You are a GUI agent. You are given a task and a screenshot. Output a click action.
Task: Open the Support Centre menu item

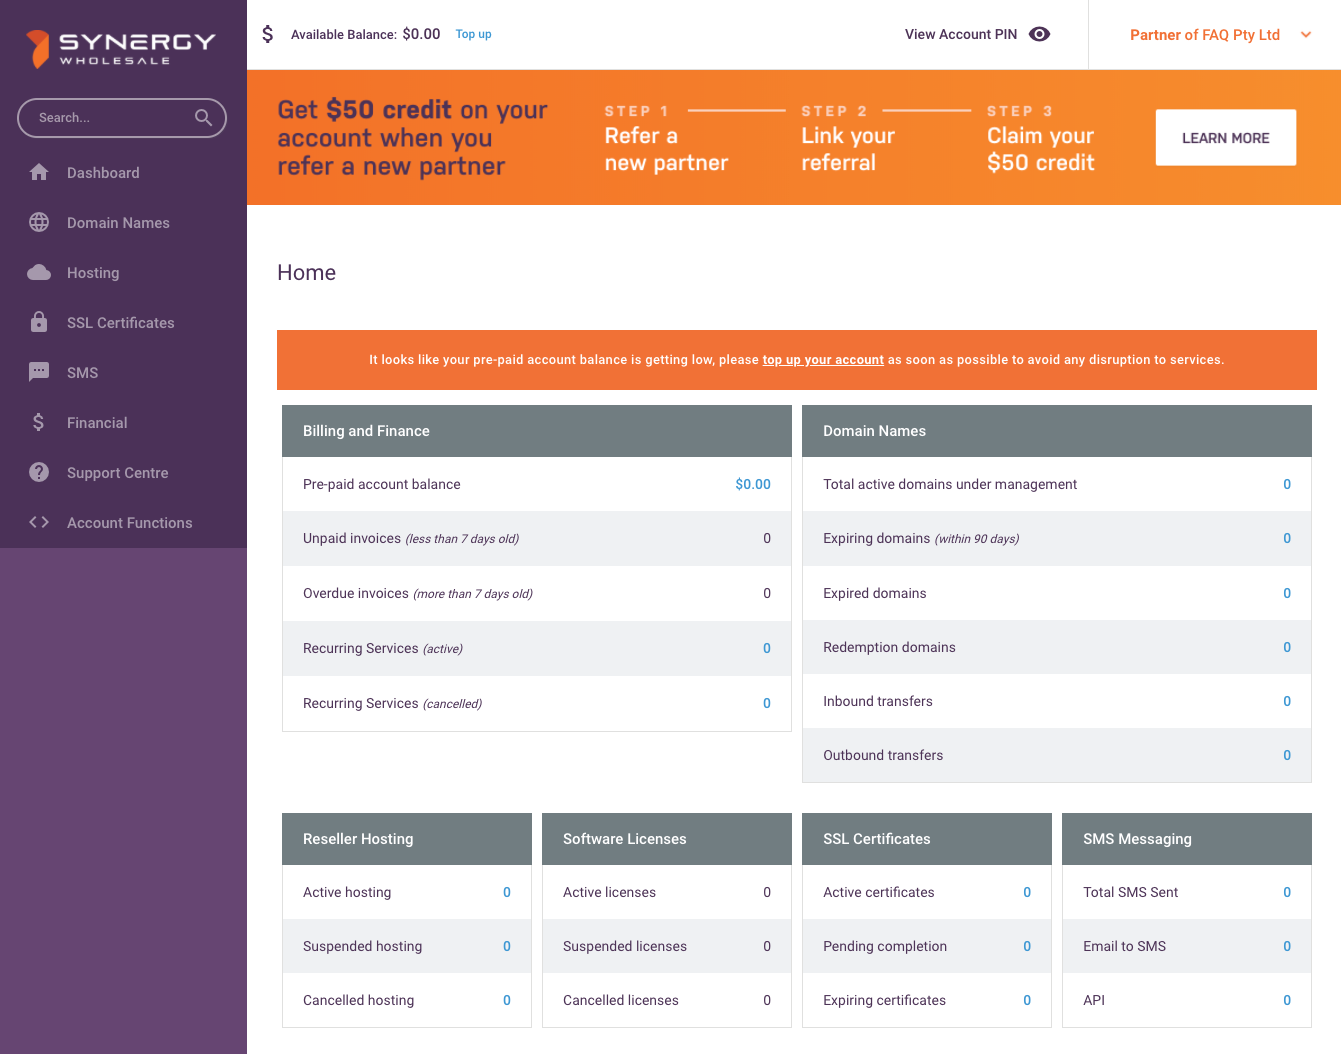pyautogui.click(x=117, y=473)
